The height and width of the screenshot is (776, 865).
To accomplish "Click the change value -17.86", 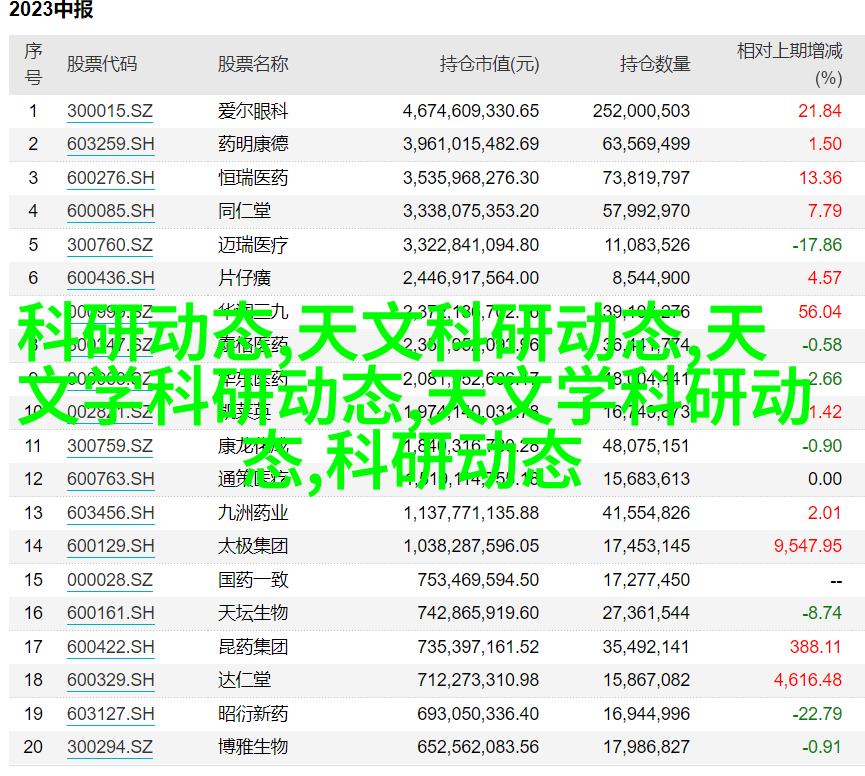I will click(x=817, y=244).
